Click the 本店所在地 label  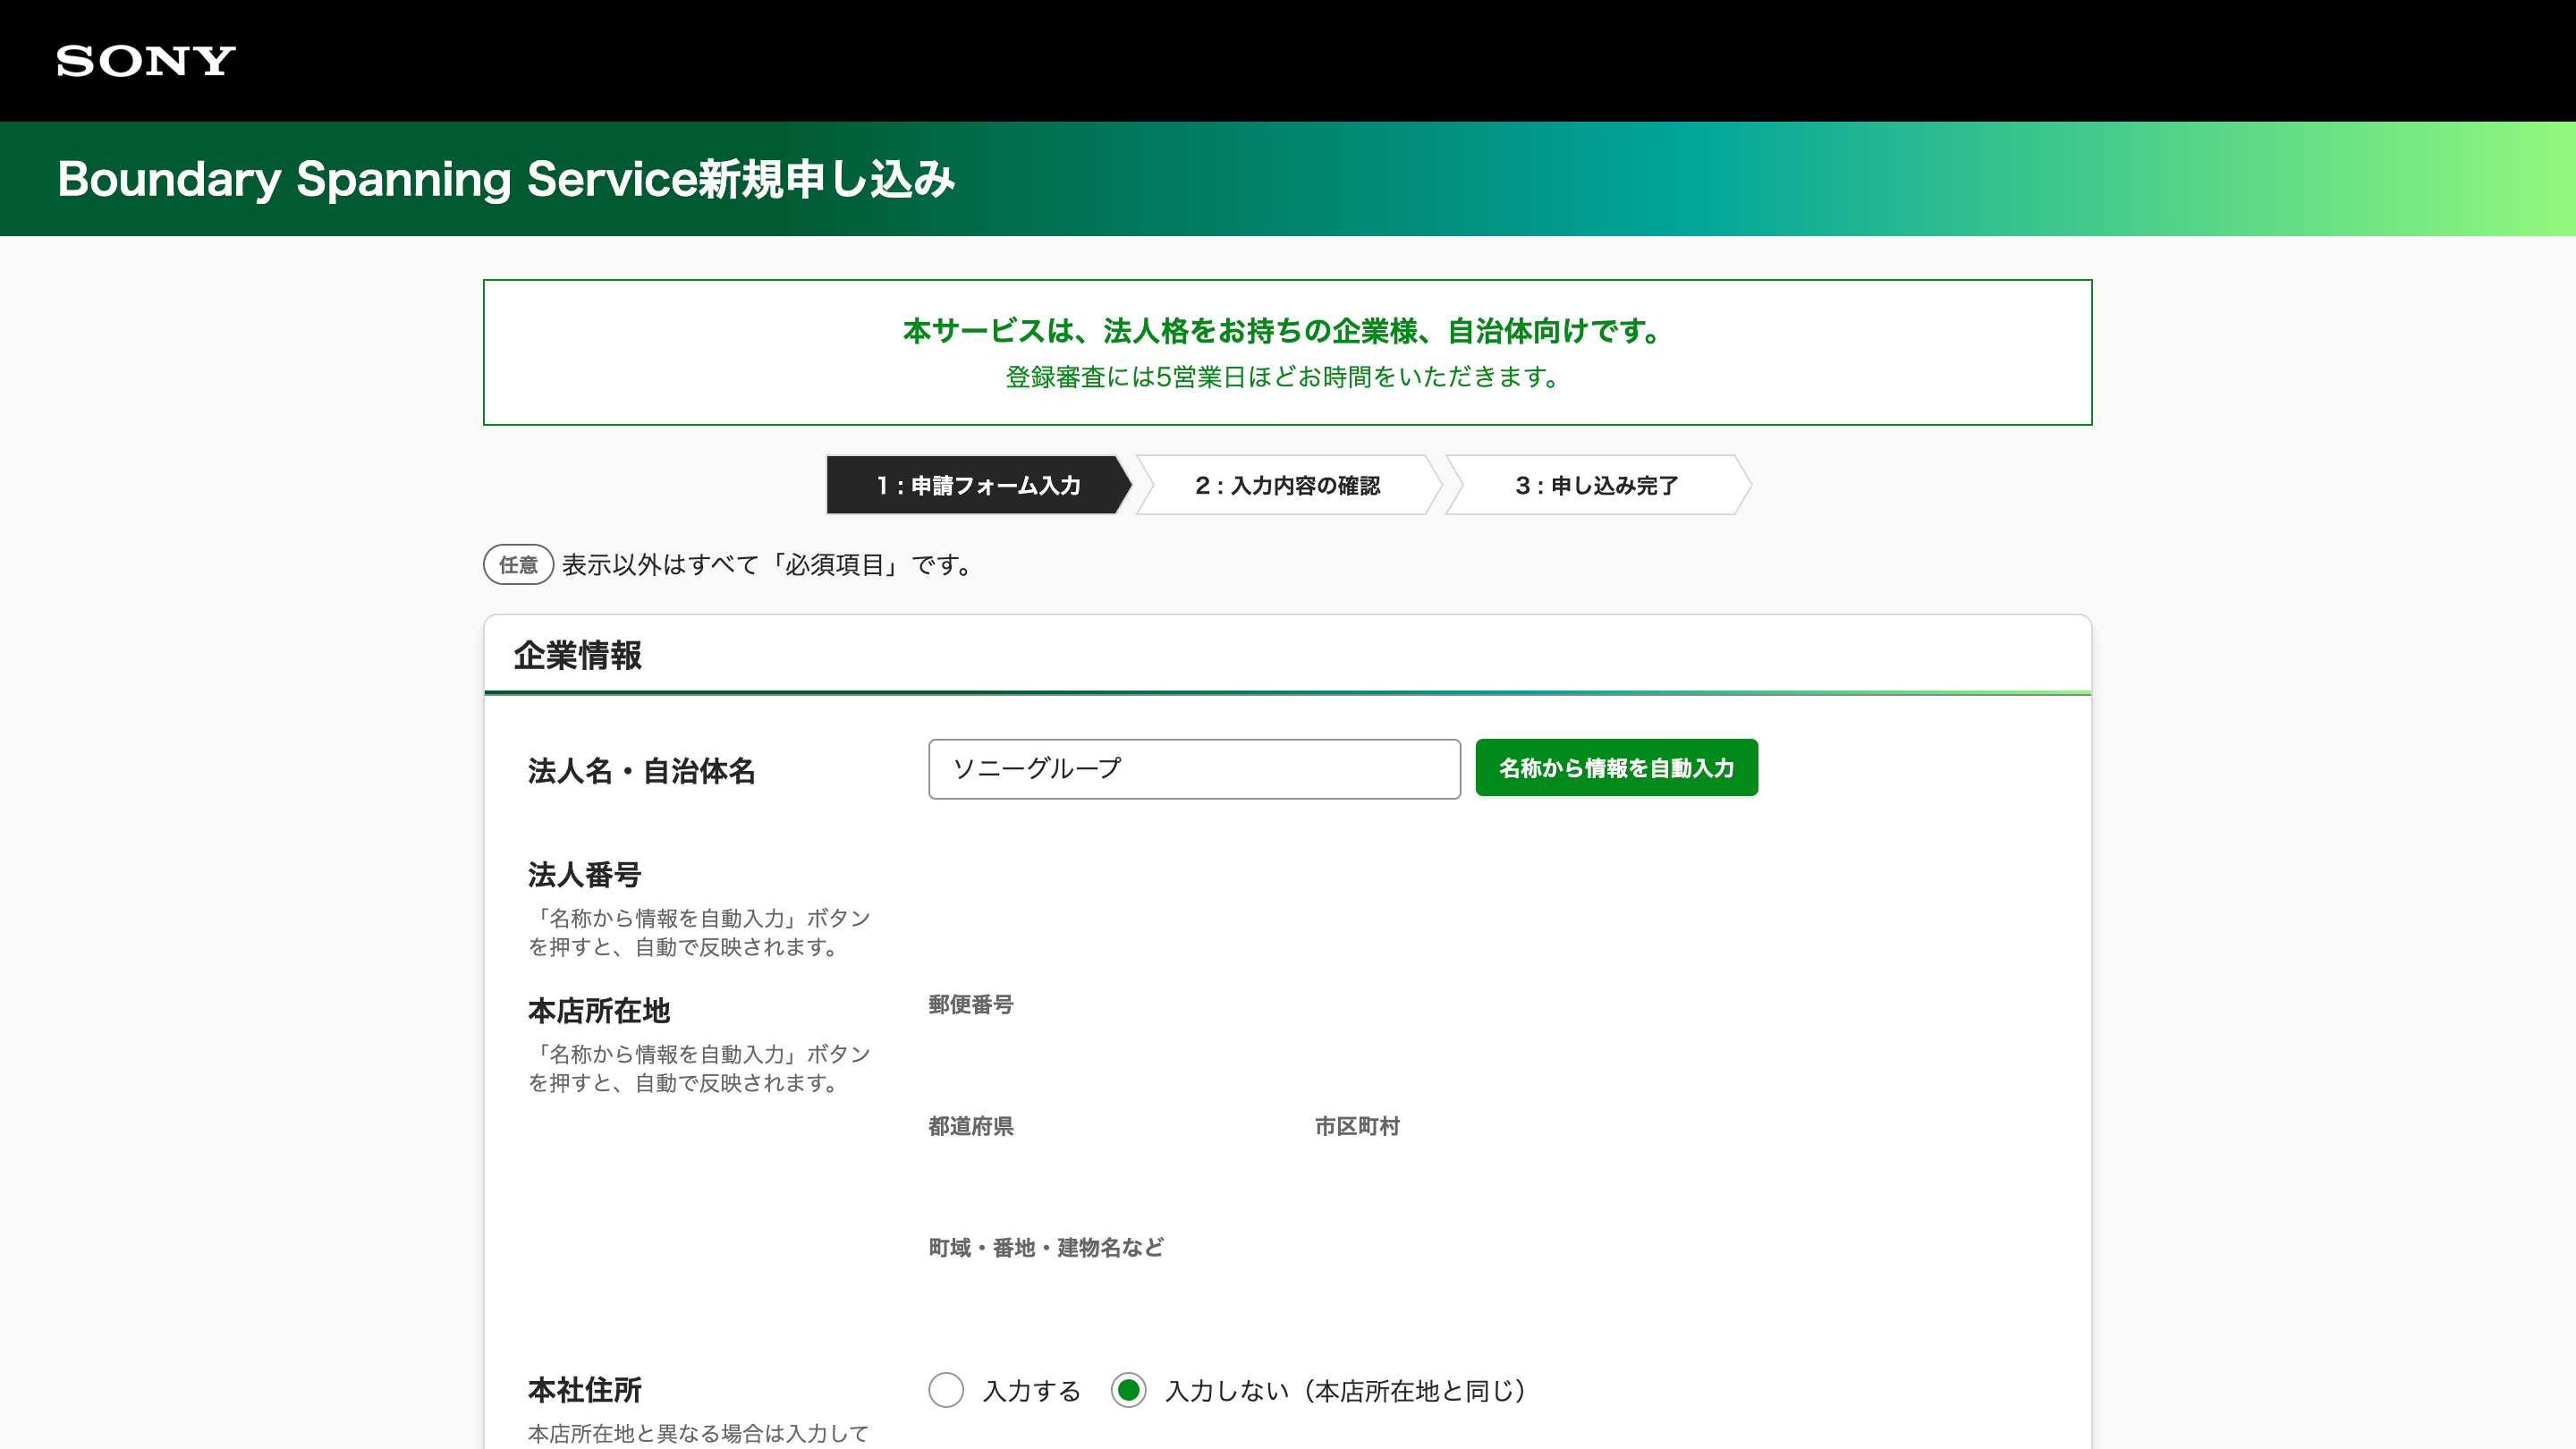[601, 1011]
